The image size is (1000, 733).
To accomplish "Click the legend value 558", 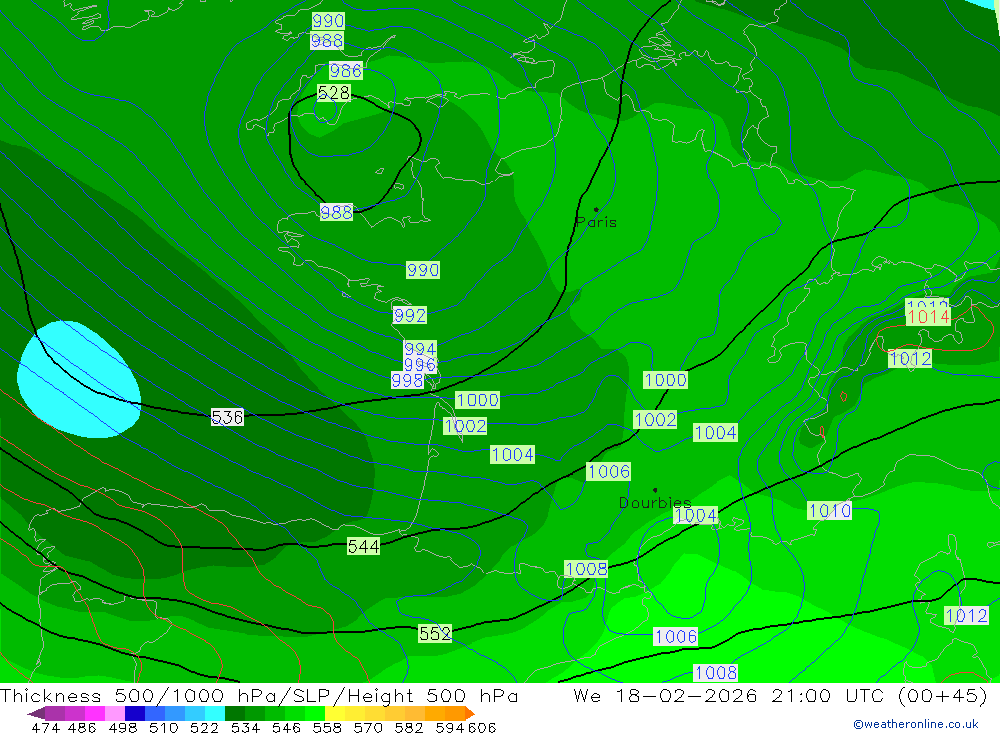I will click(x=327, y=727).
